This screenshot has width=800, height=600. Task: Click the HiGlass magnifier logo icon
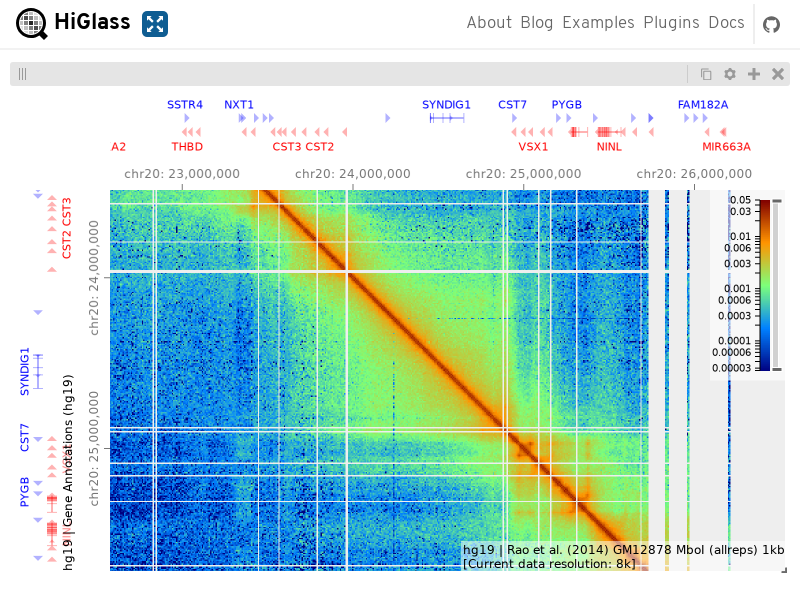coord(32,23)
